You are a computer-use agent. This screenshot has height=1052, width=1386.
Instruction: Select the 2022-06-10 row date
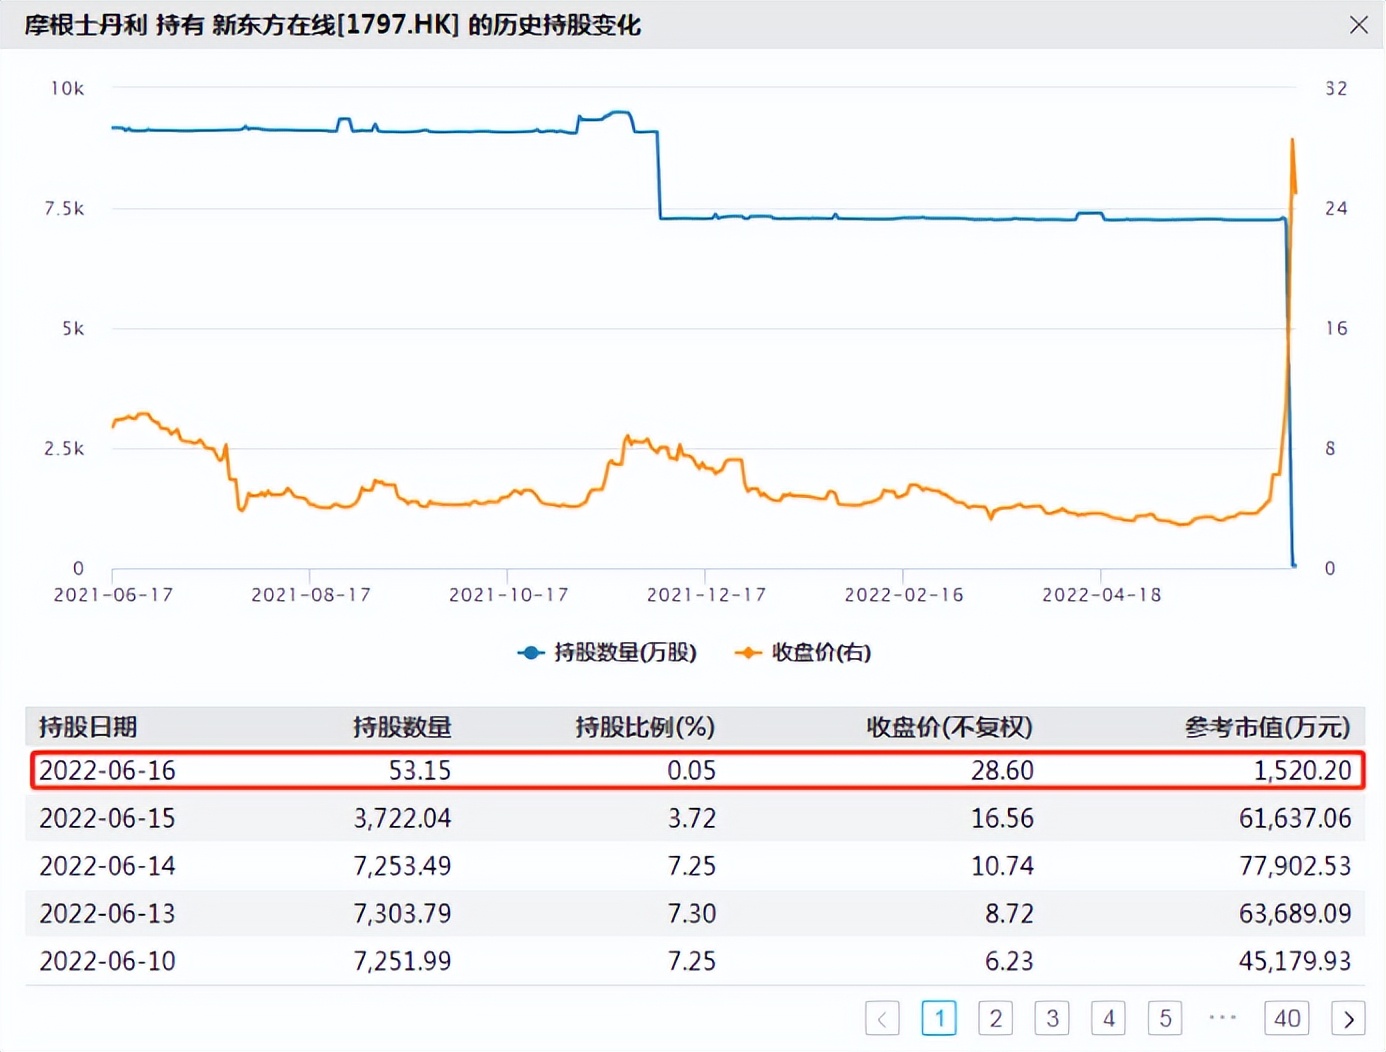pyautogui.click(x=107, y=961)
